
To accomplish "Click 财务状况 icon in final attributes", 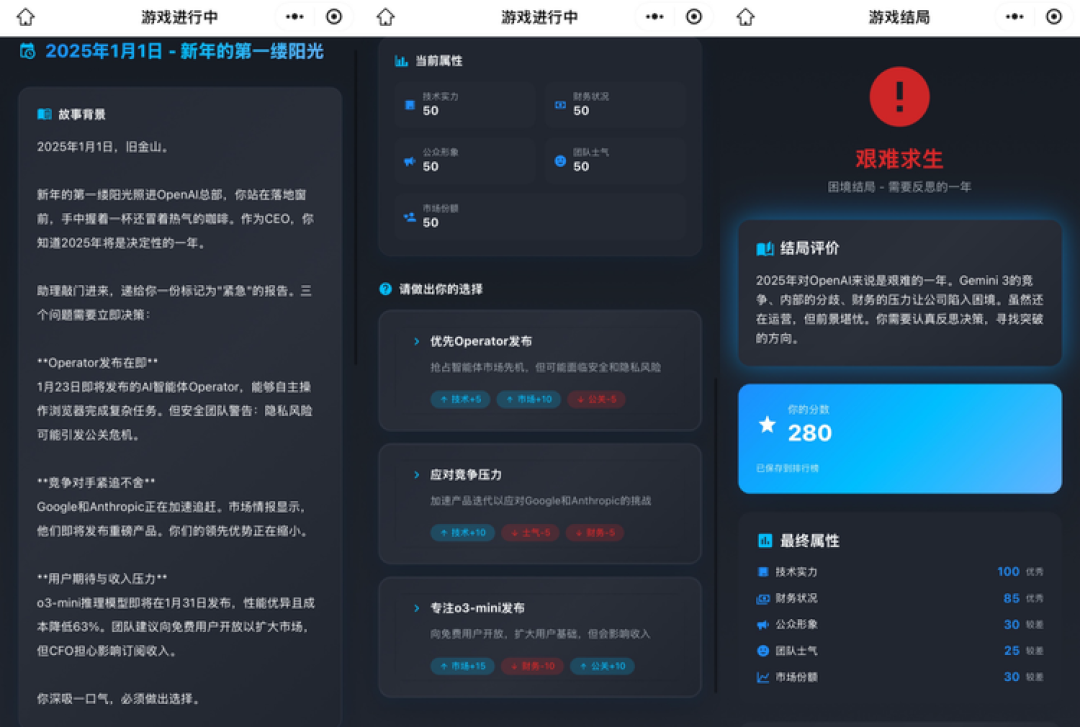I will pyautogui.click(x=762, y=598).
